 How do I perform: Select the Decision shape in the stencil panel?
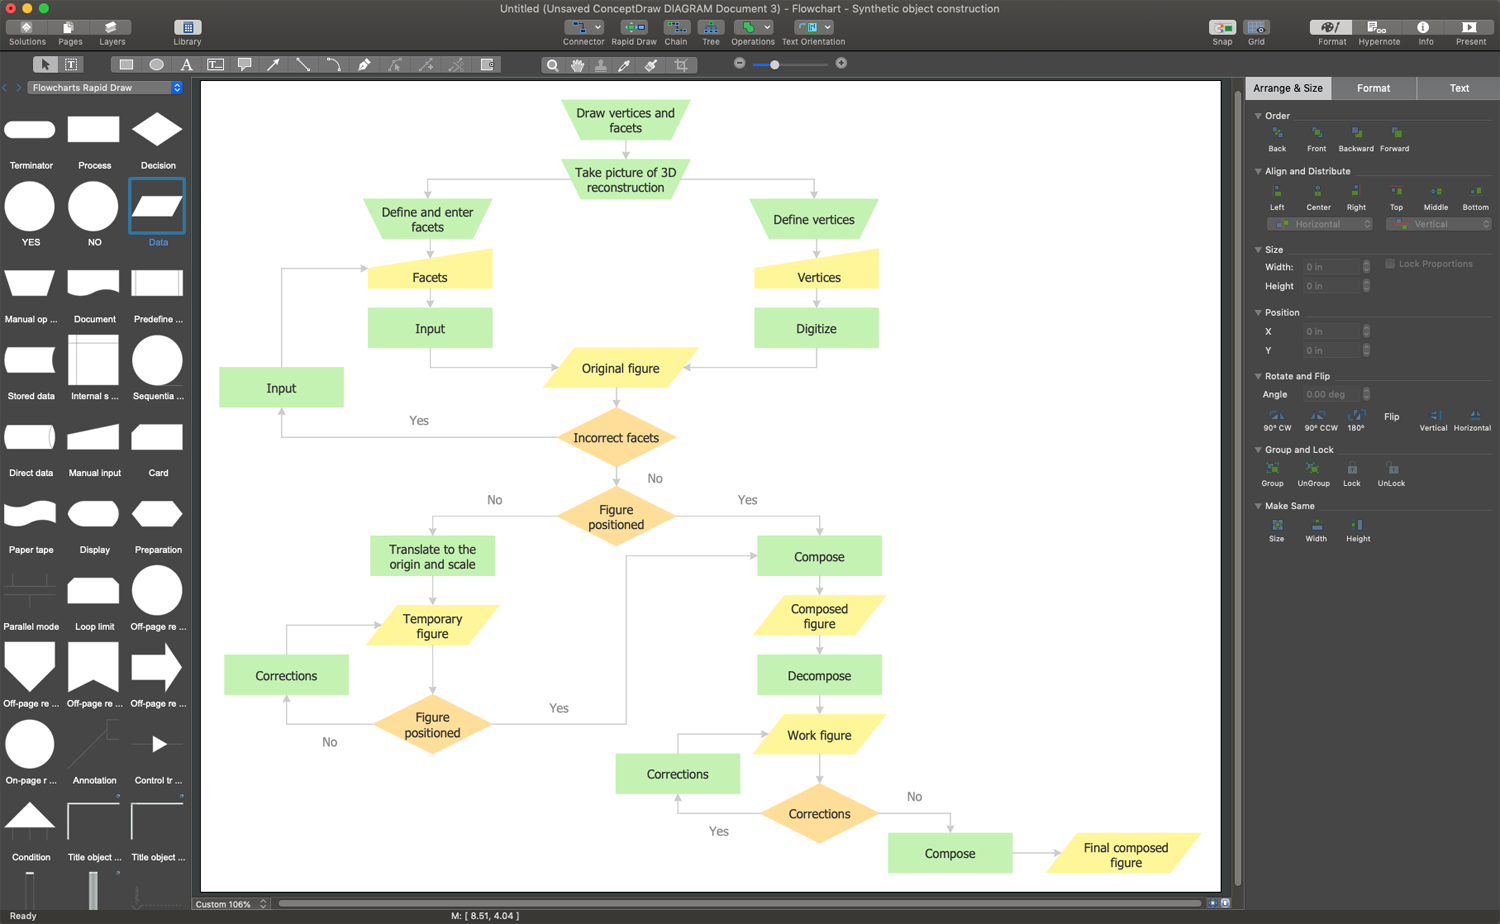point(156,130)
